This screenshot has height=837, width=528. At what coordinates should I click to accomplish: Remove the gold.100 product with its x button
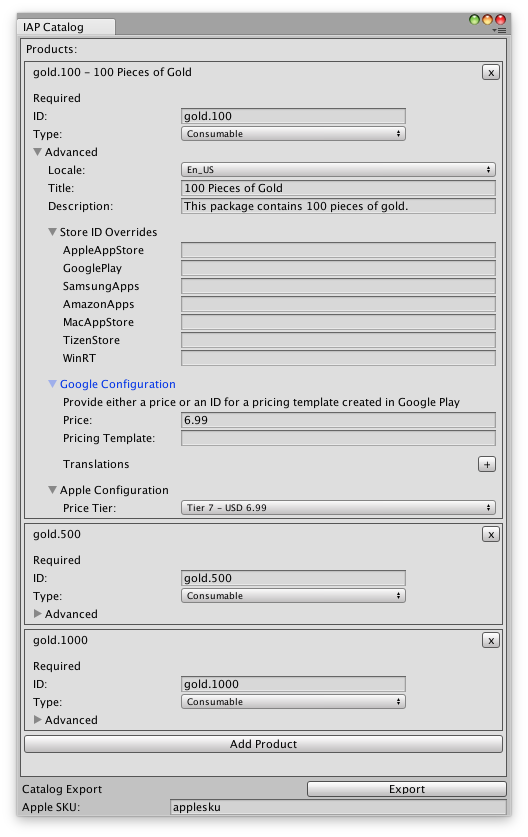pyautogui.click(x=491, y=72)
